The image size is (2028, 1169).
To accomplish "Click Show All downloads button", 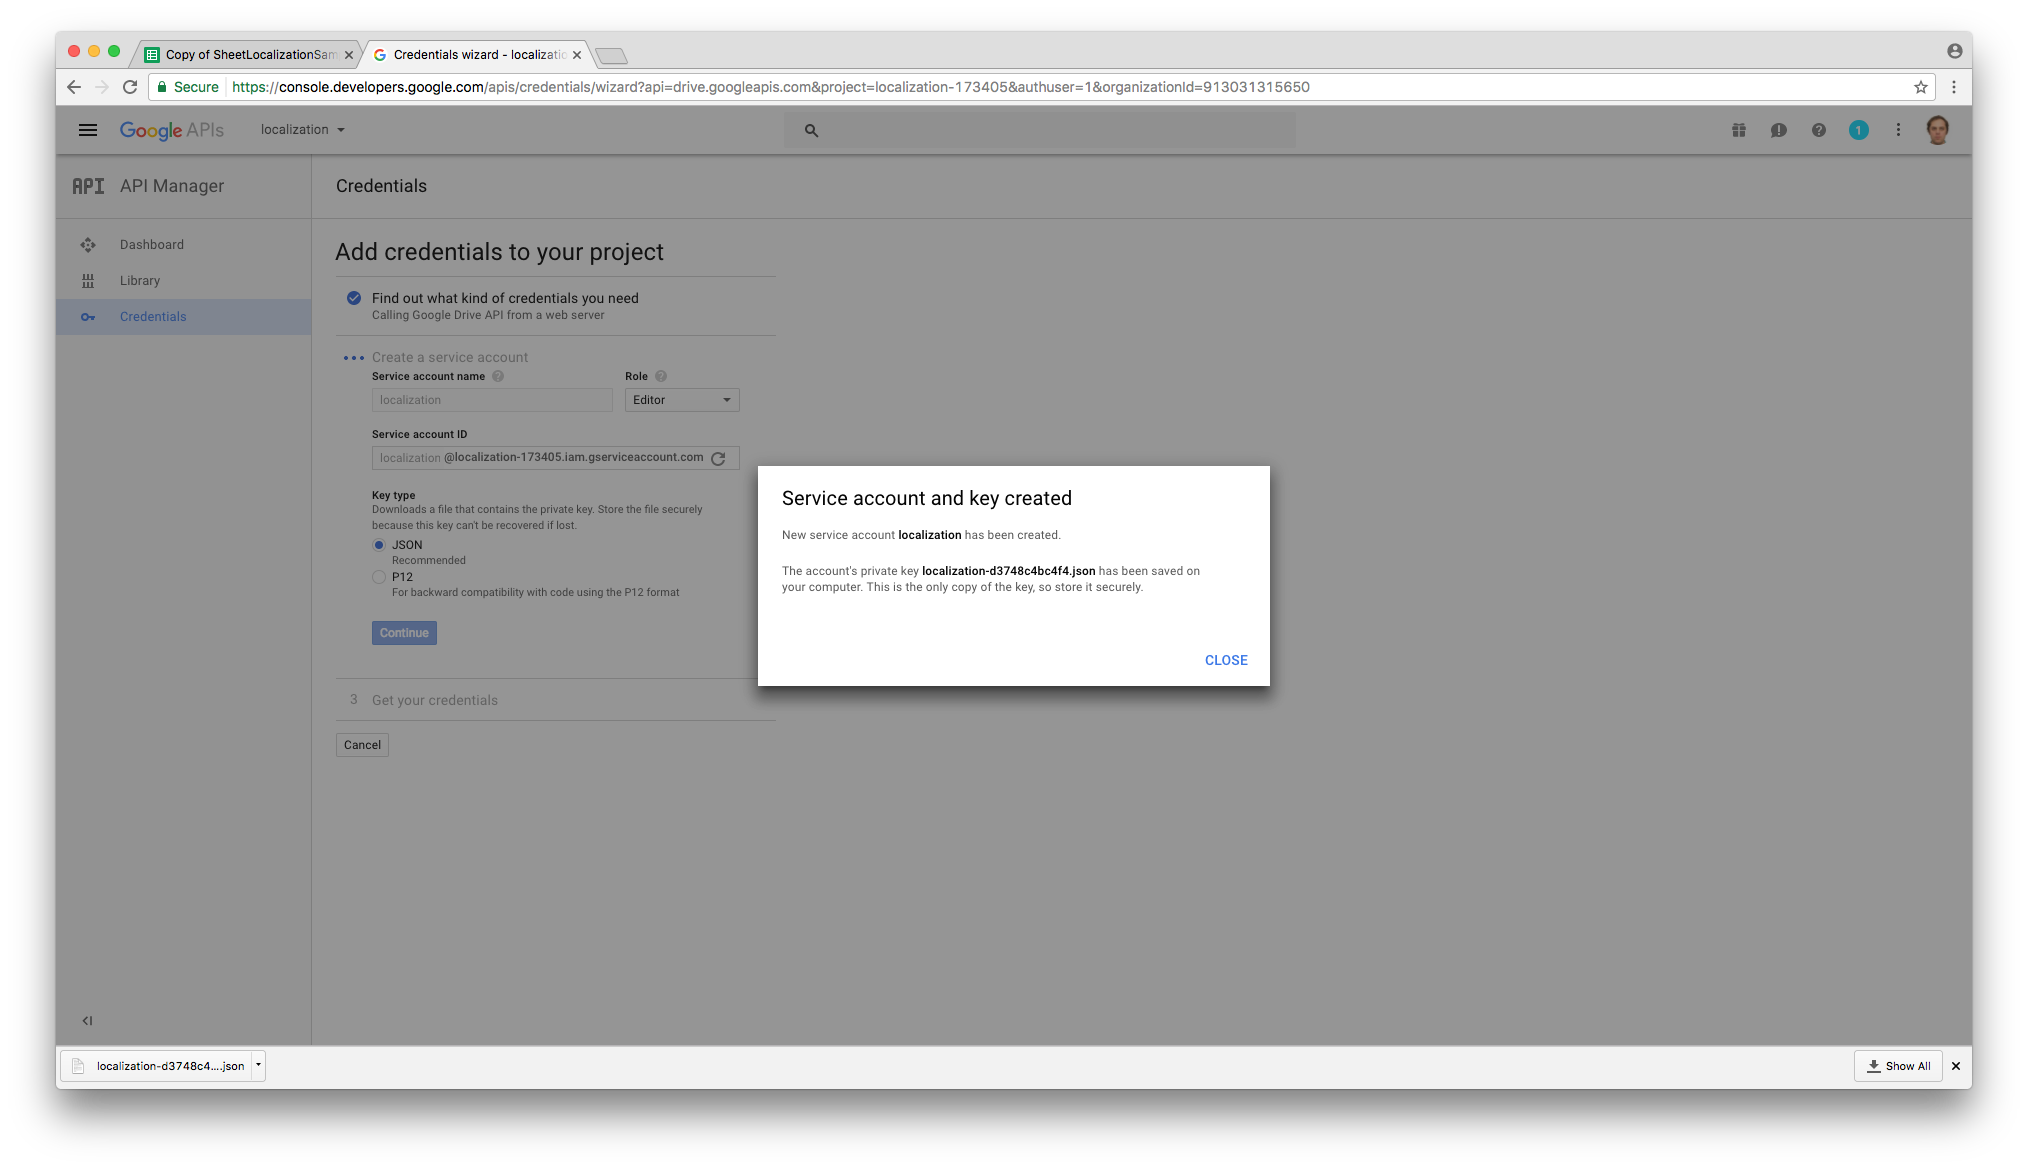I will point(1898,1066).
